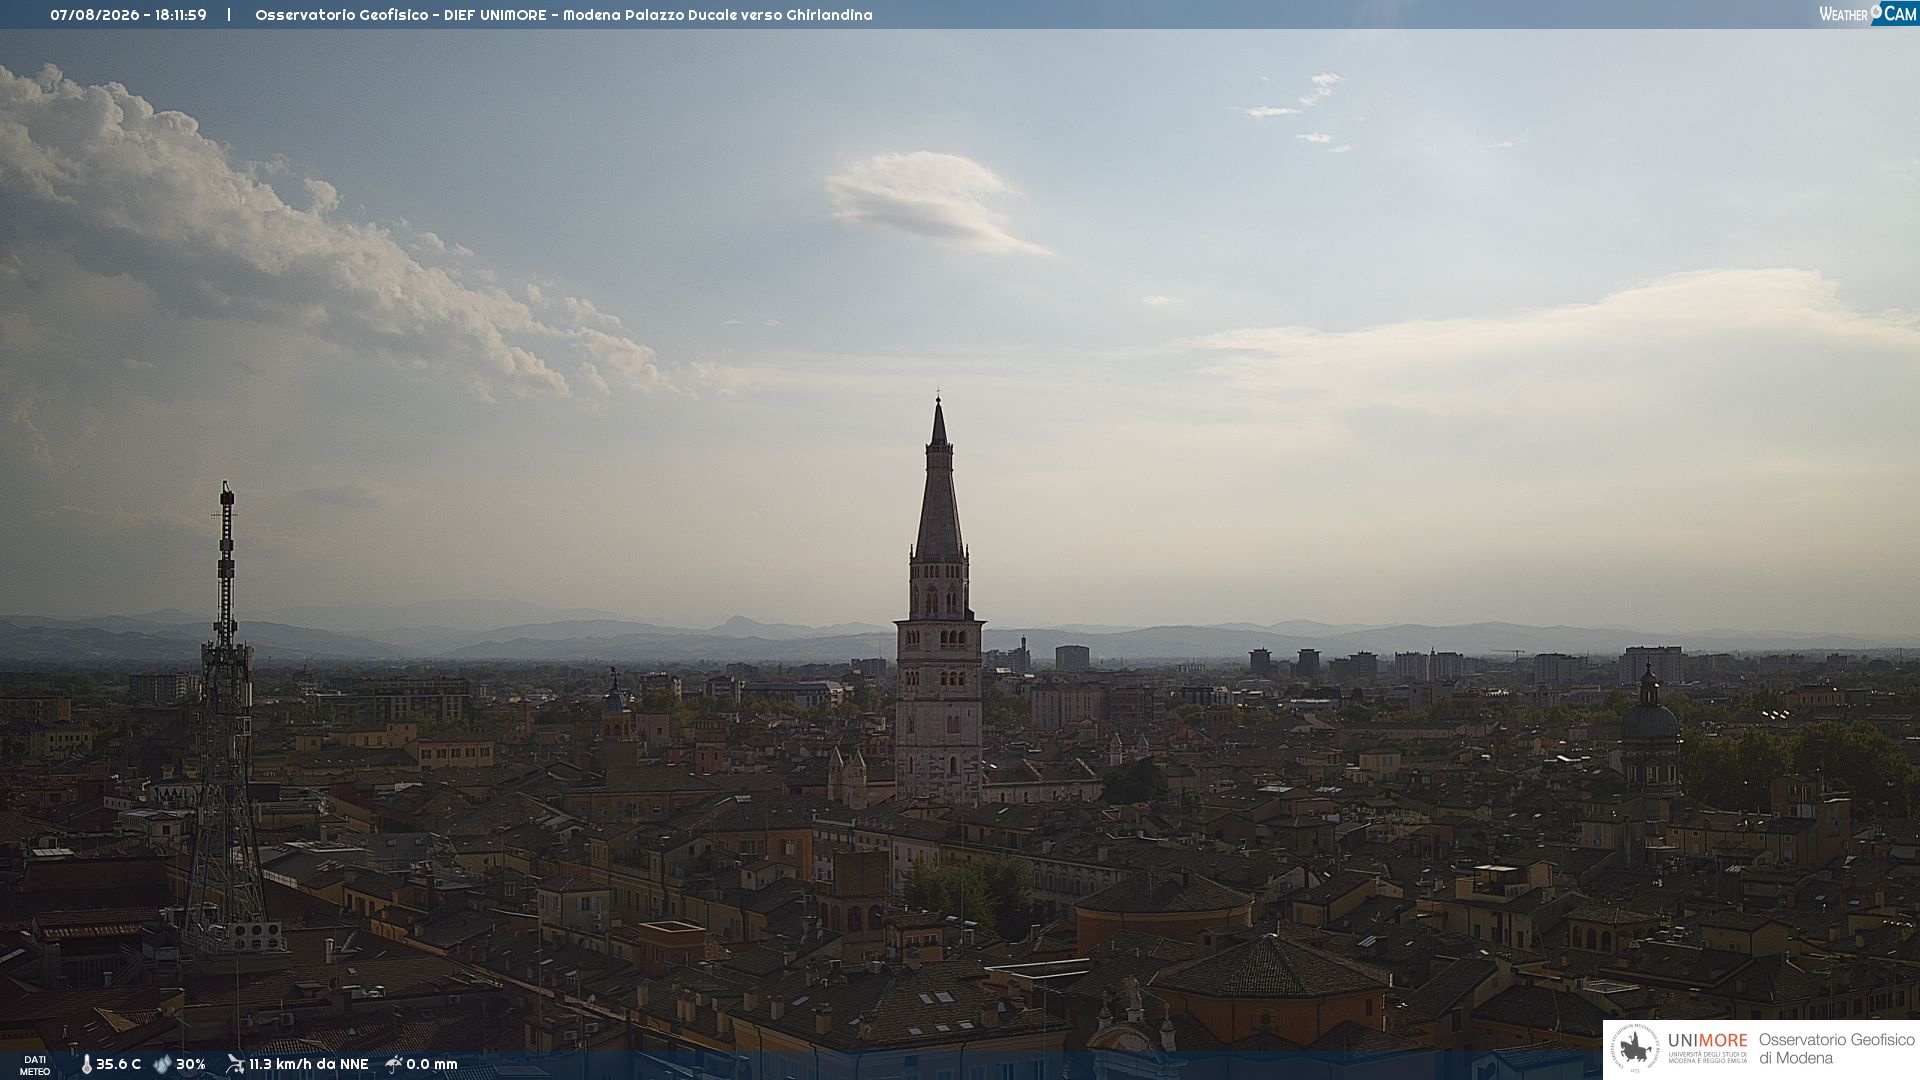This screenshot has height=1080, width=1920.
Task: Click the WeatherCam logo
Action: tap(1868, 13)
